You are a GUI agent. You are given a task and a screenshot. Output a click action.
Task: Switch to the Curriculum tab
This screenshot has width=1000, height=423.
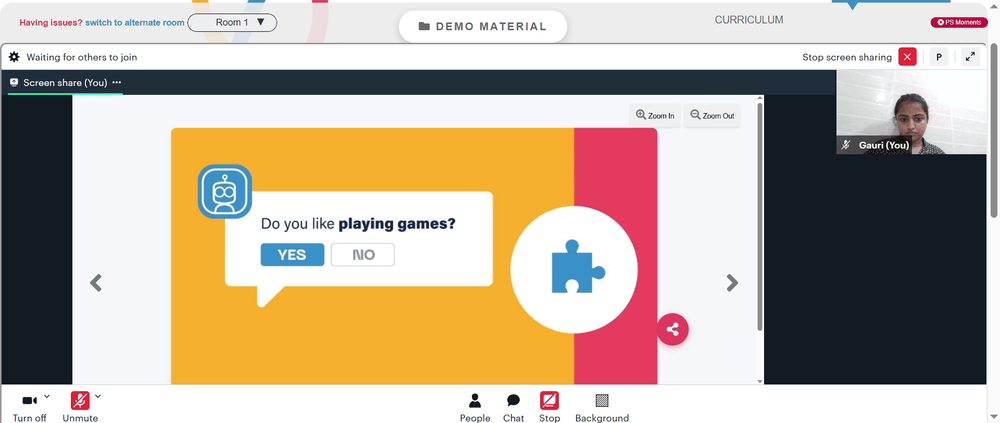coord(749,20)
